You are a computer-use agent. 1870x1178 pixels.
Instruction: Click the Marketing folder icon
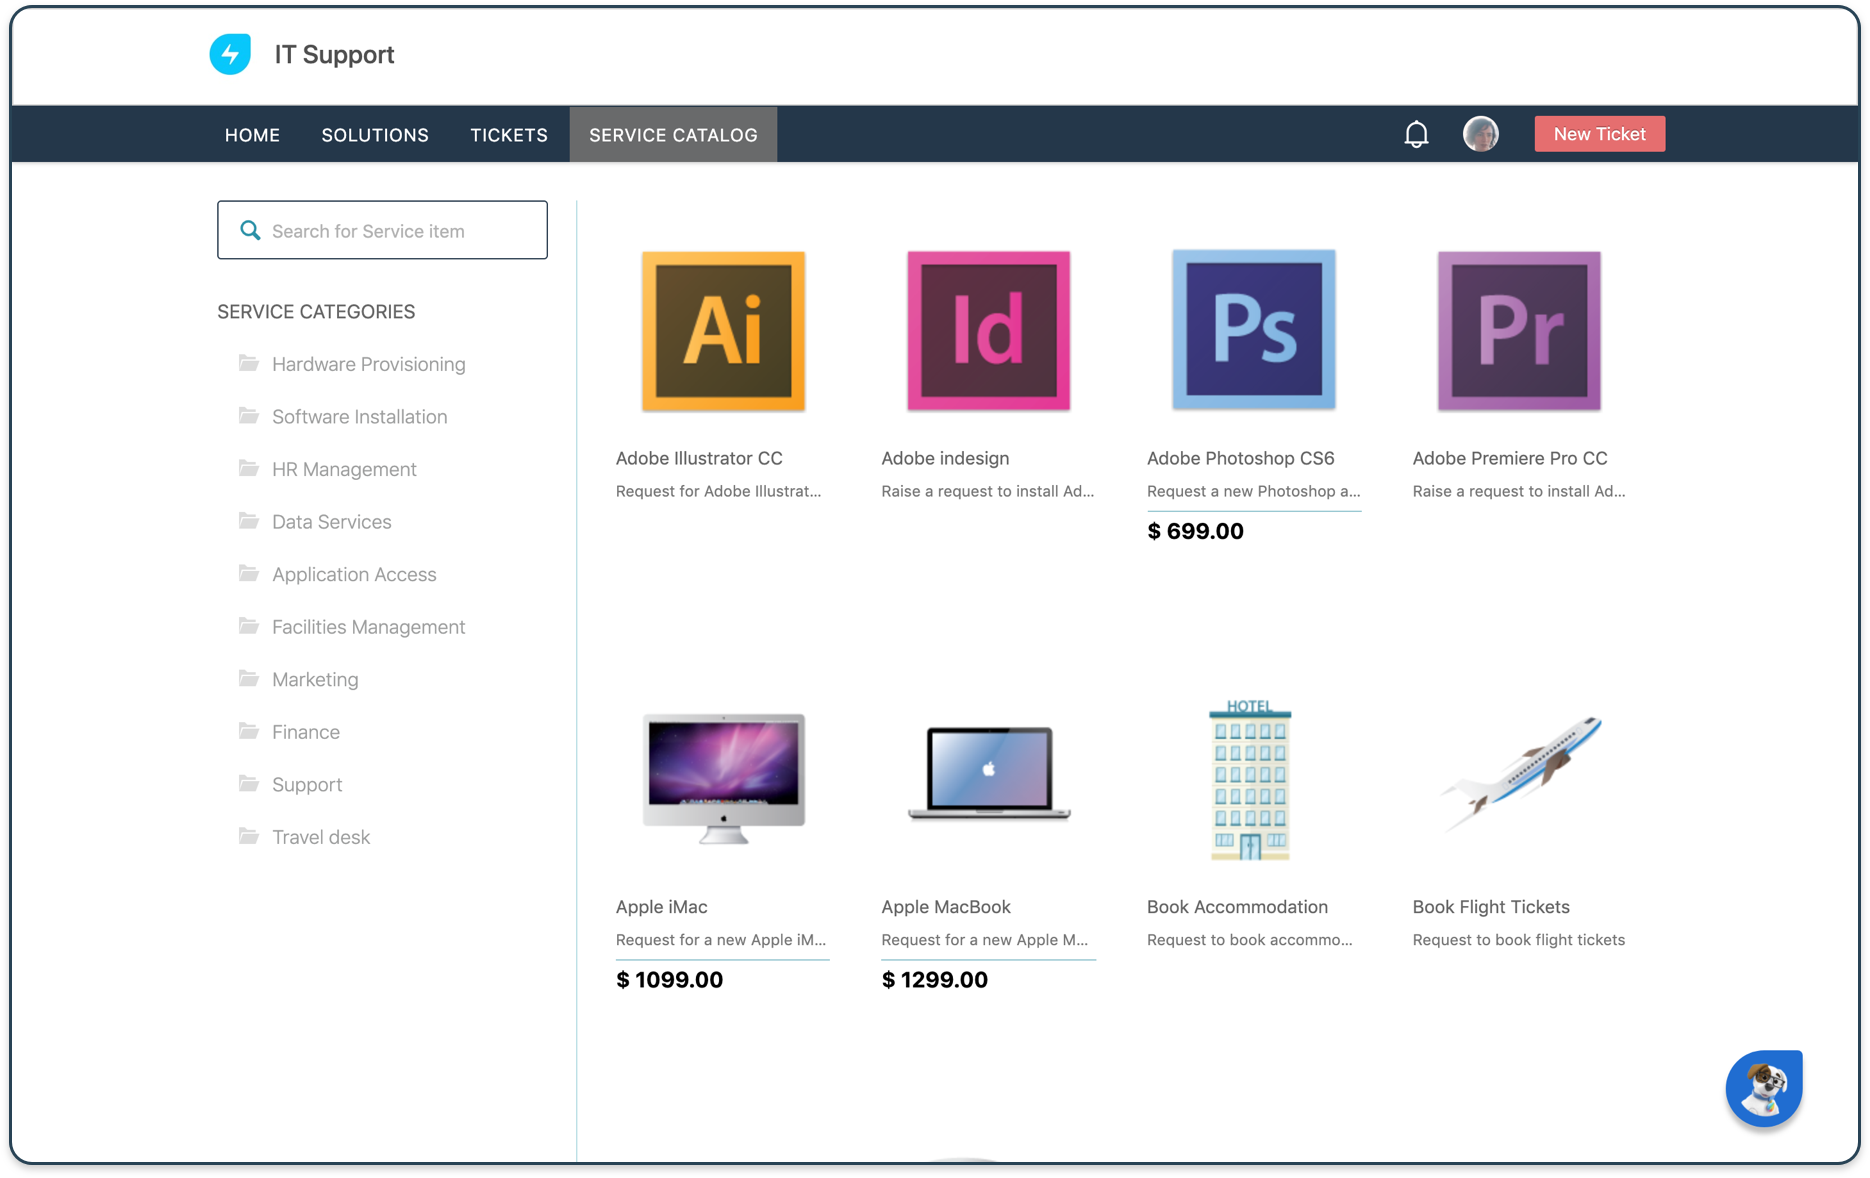pyautogui.click(x=249, y=678)
